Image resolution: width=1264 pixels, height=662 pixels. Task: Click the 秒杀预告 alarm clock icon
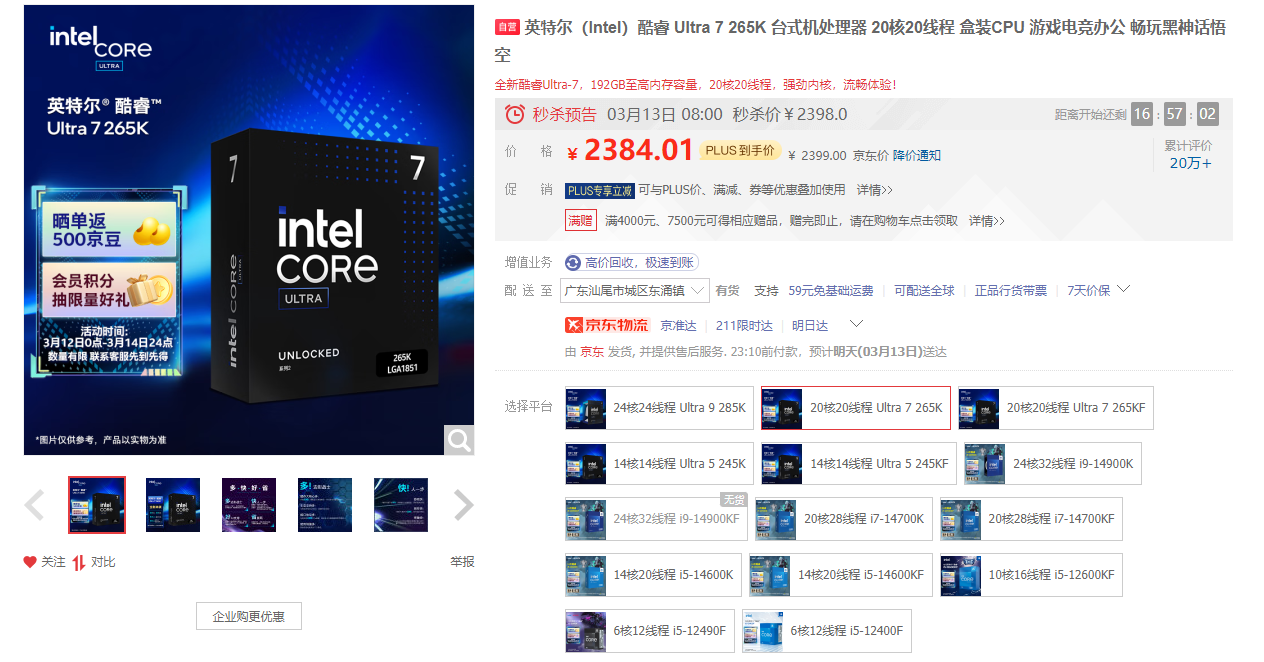[515, 114]
